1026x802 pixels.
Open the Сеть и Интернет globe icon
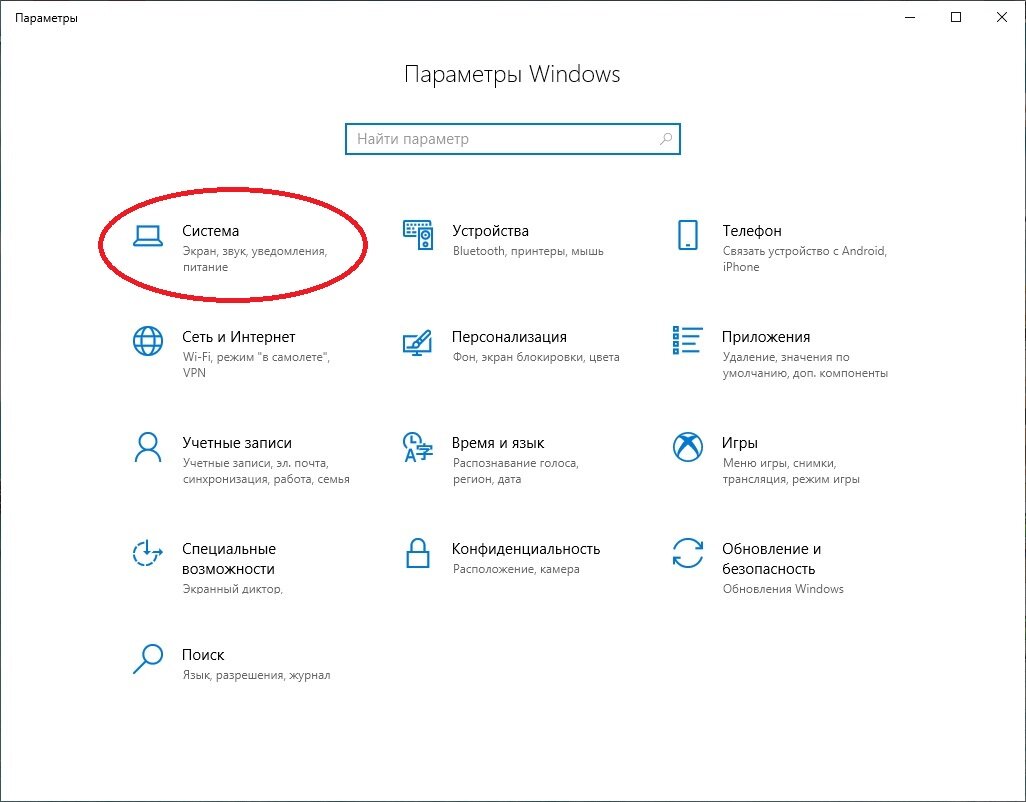[x=148, y=341]
